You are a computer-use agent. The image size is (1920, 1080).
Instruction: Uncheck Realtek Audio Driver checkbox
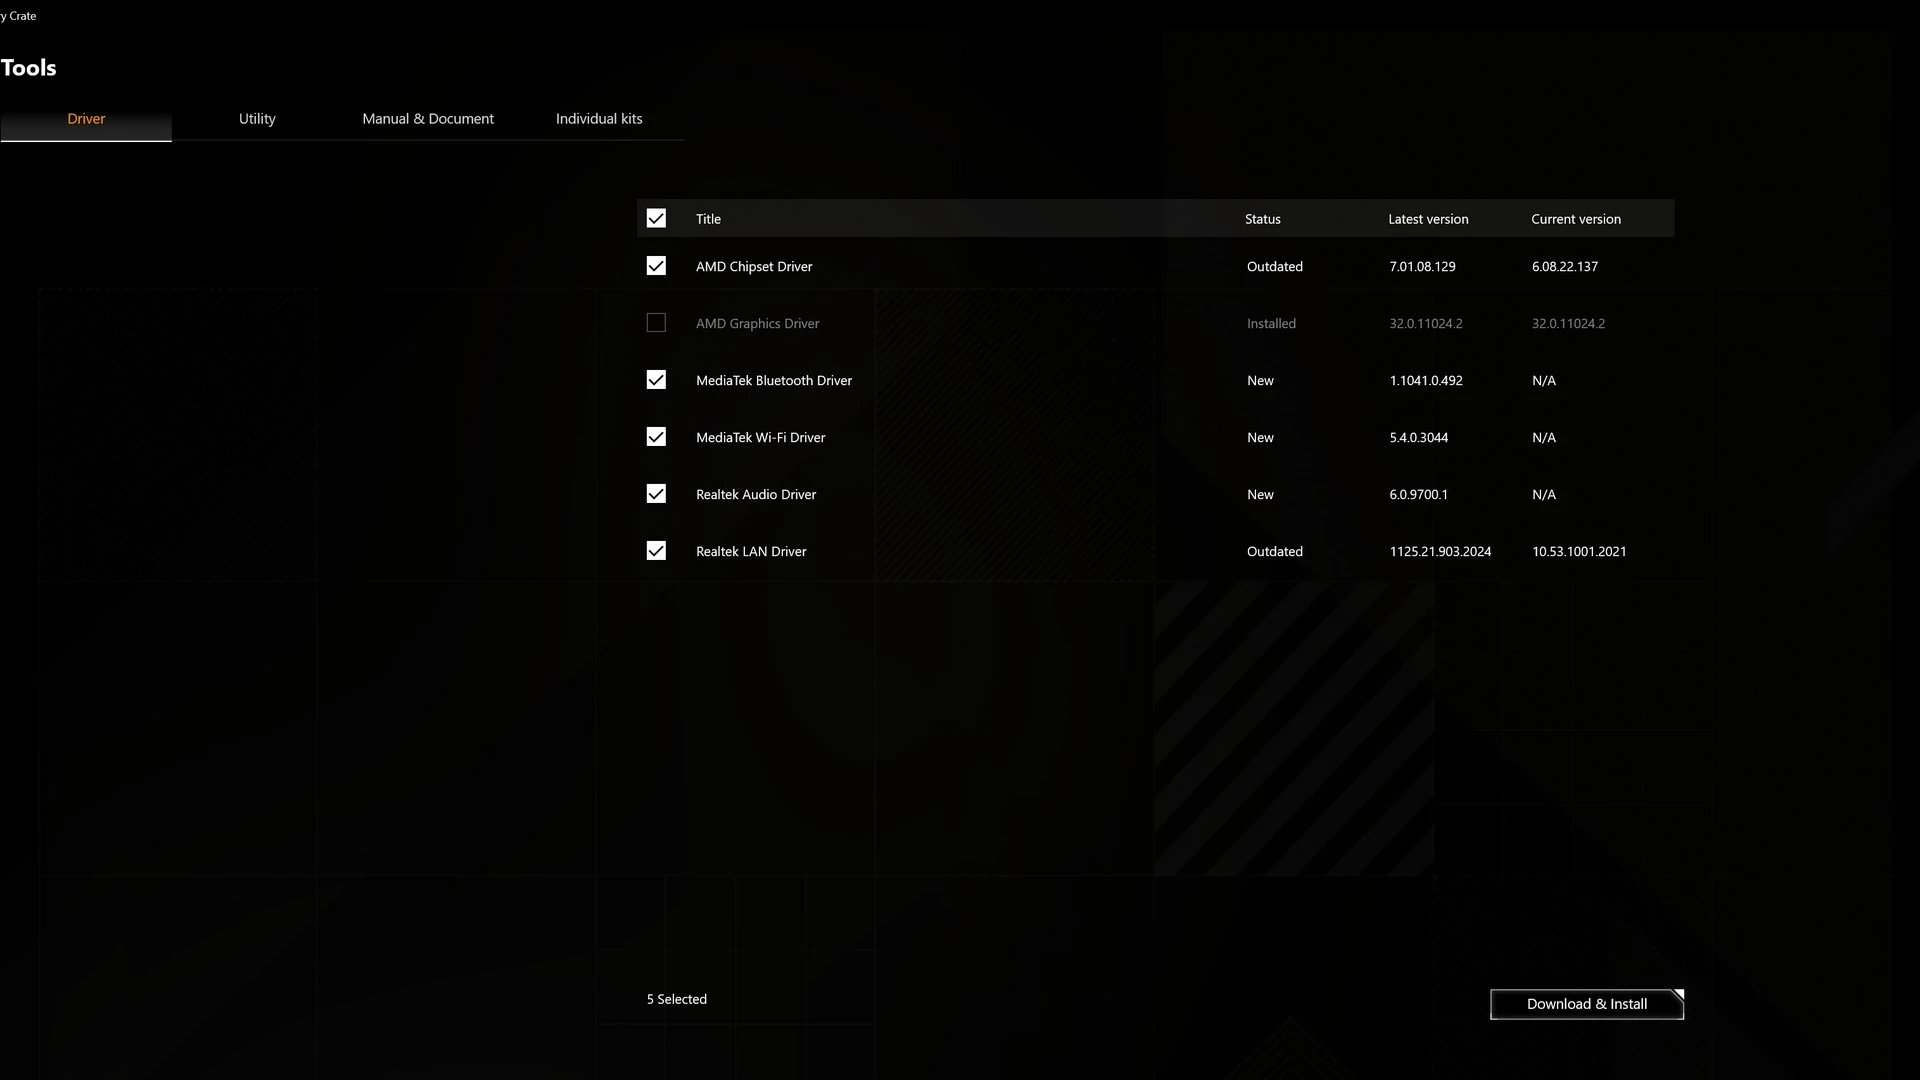pyautogui.click(x=656, y=494)
